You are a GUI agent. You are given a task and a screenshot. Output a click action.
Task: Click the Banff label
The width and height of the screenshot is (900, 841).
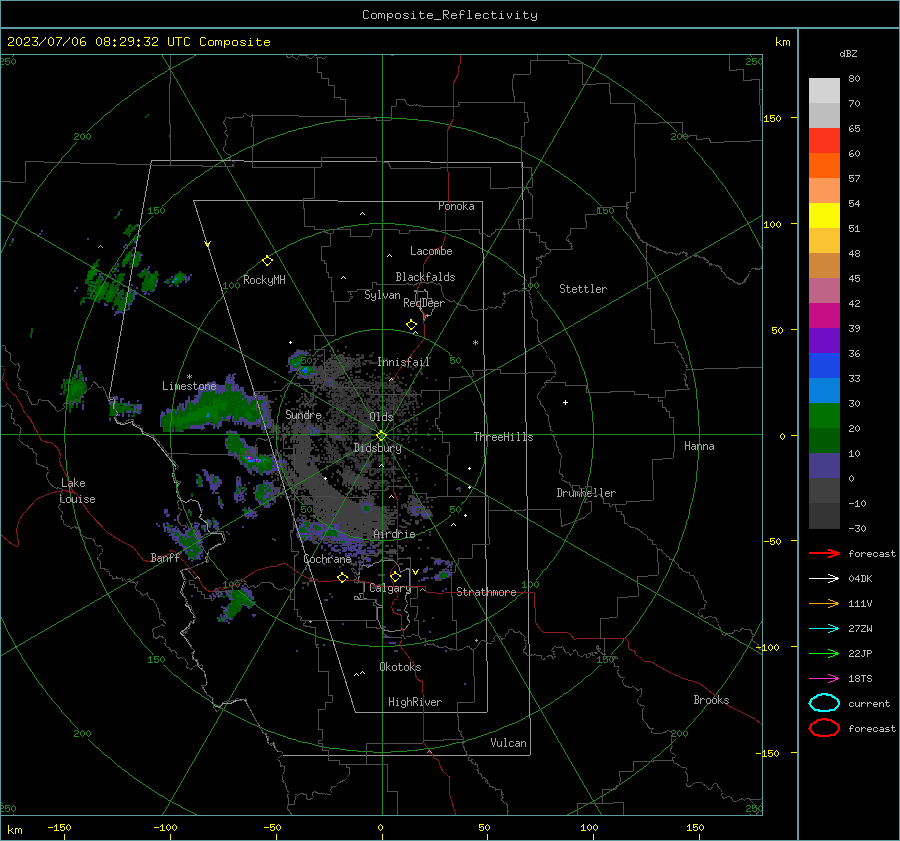[165, 558]
